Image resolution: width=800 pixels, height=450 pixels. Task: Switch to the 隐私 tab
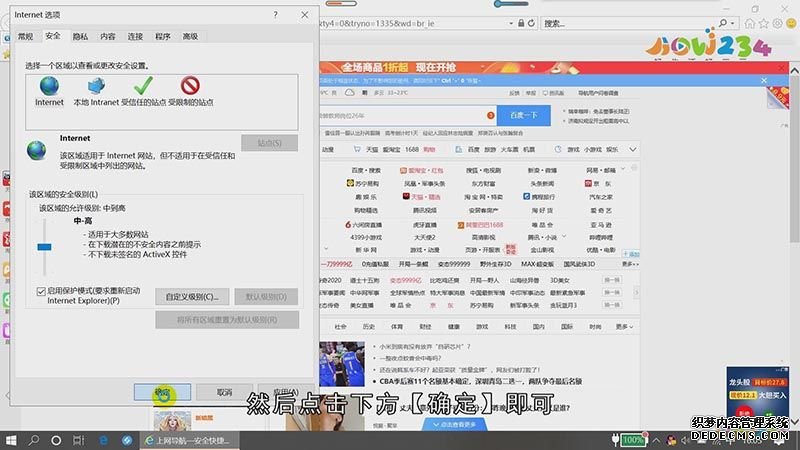pos(80,36)
